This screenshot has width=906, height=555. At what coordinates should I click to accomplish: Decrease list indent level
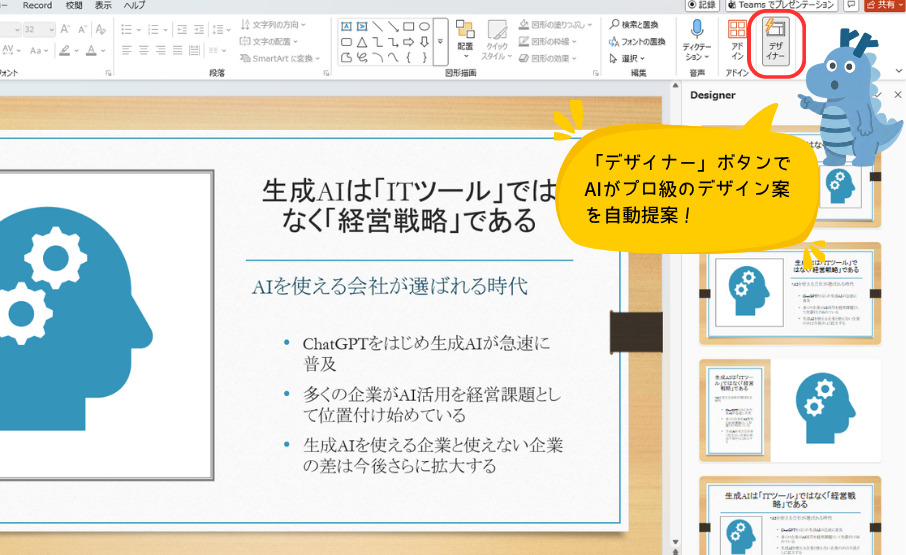coord(181,29)
